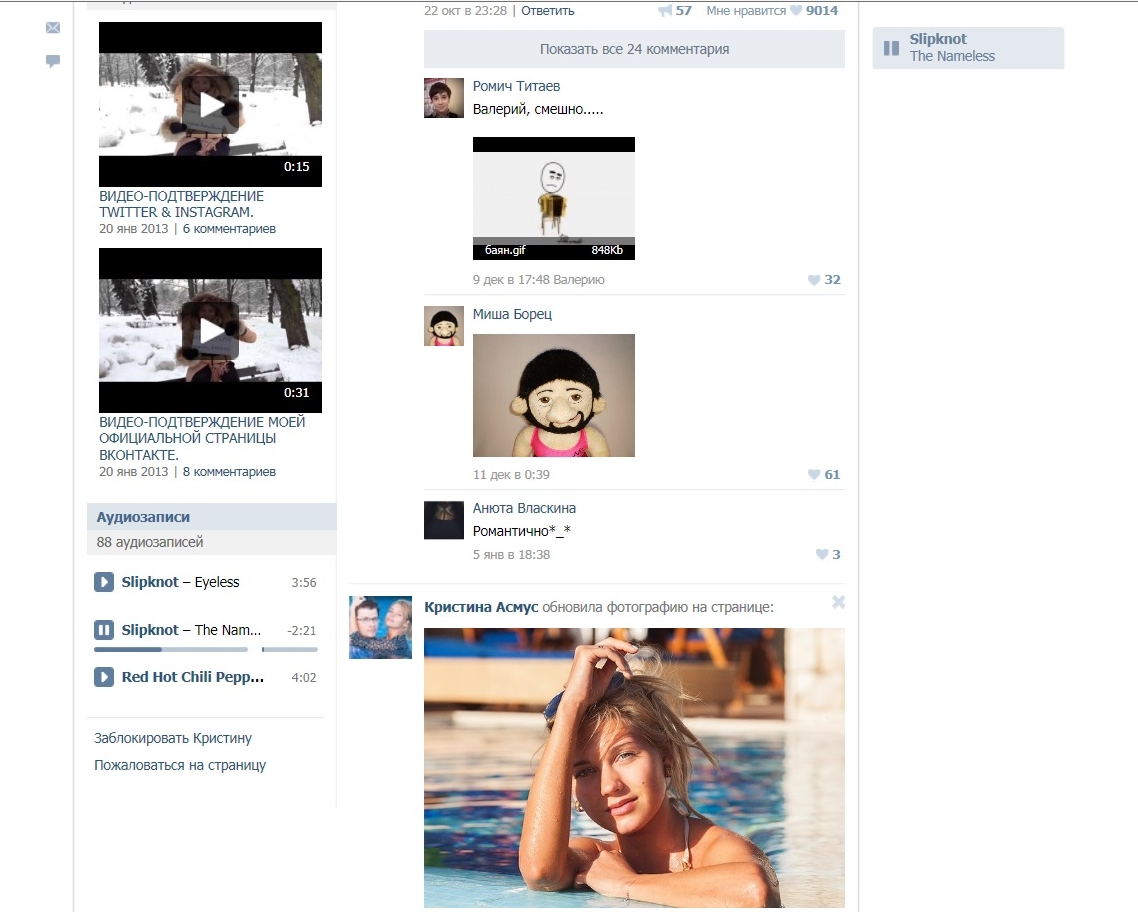Adjust the audio volume slider
The image size is (1138, 912).
coord(290,649)
